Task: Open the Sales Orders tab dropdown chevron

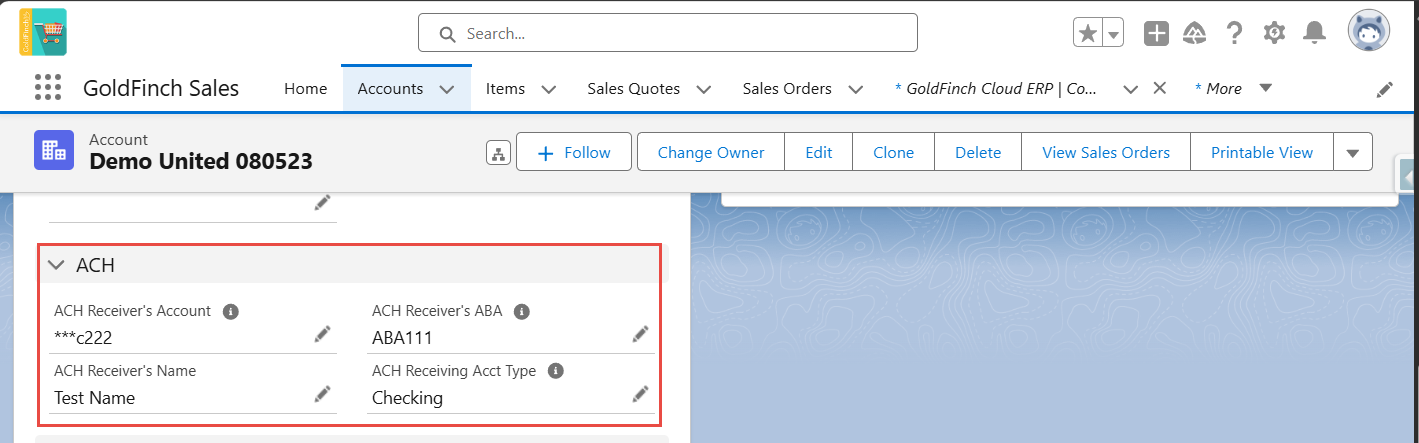Action: pos(855,89)
